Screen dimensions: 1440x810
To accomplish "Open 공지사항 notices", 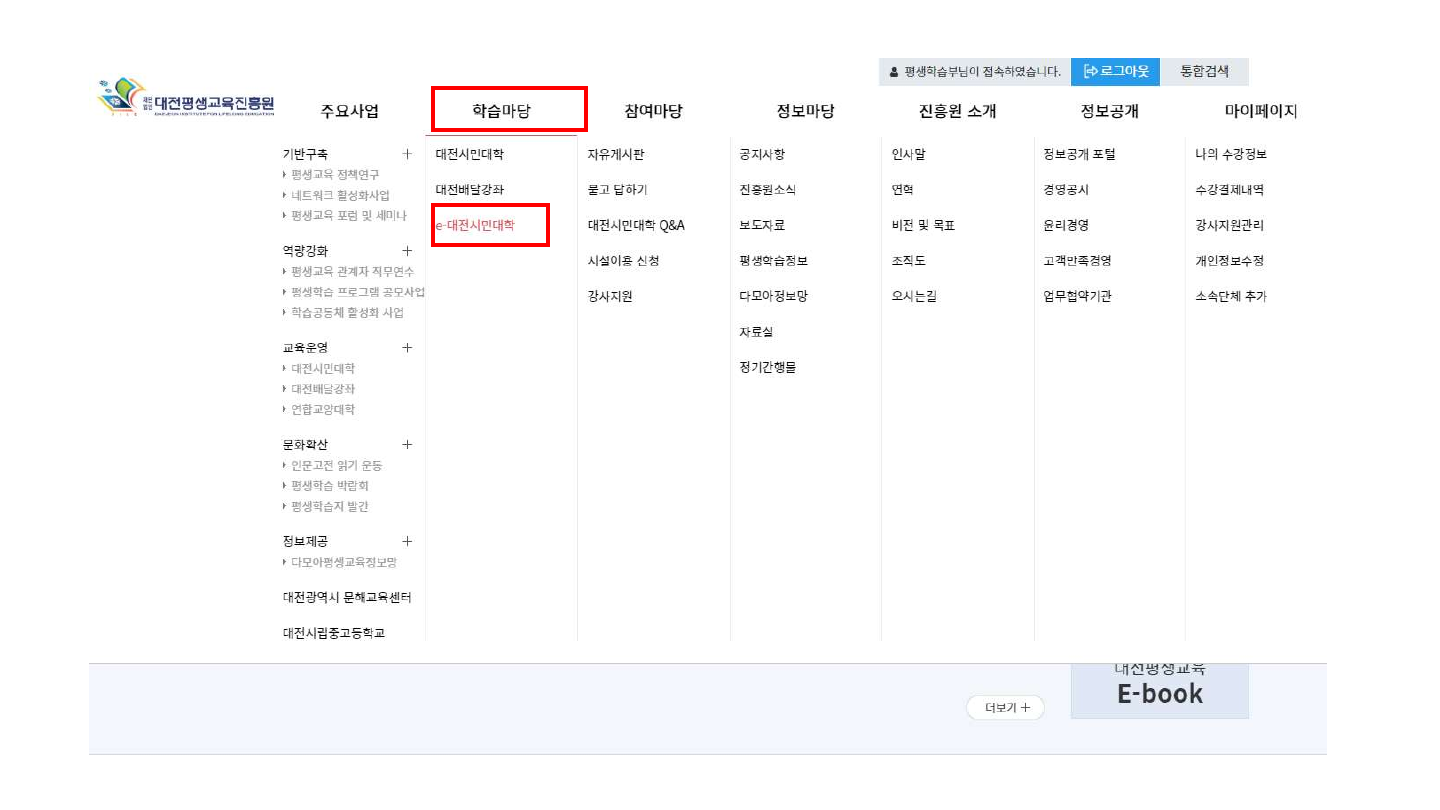I will point(762,155).
